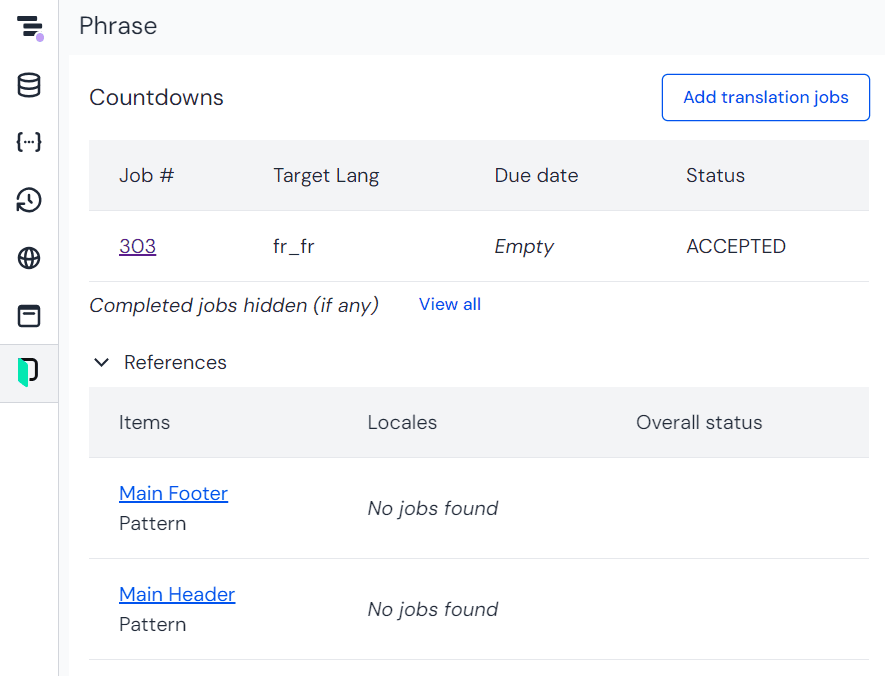Click No jobs found in Main Footer row
Screen dimensions: 885x676
click(x=433, y=508)
